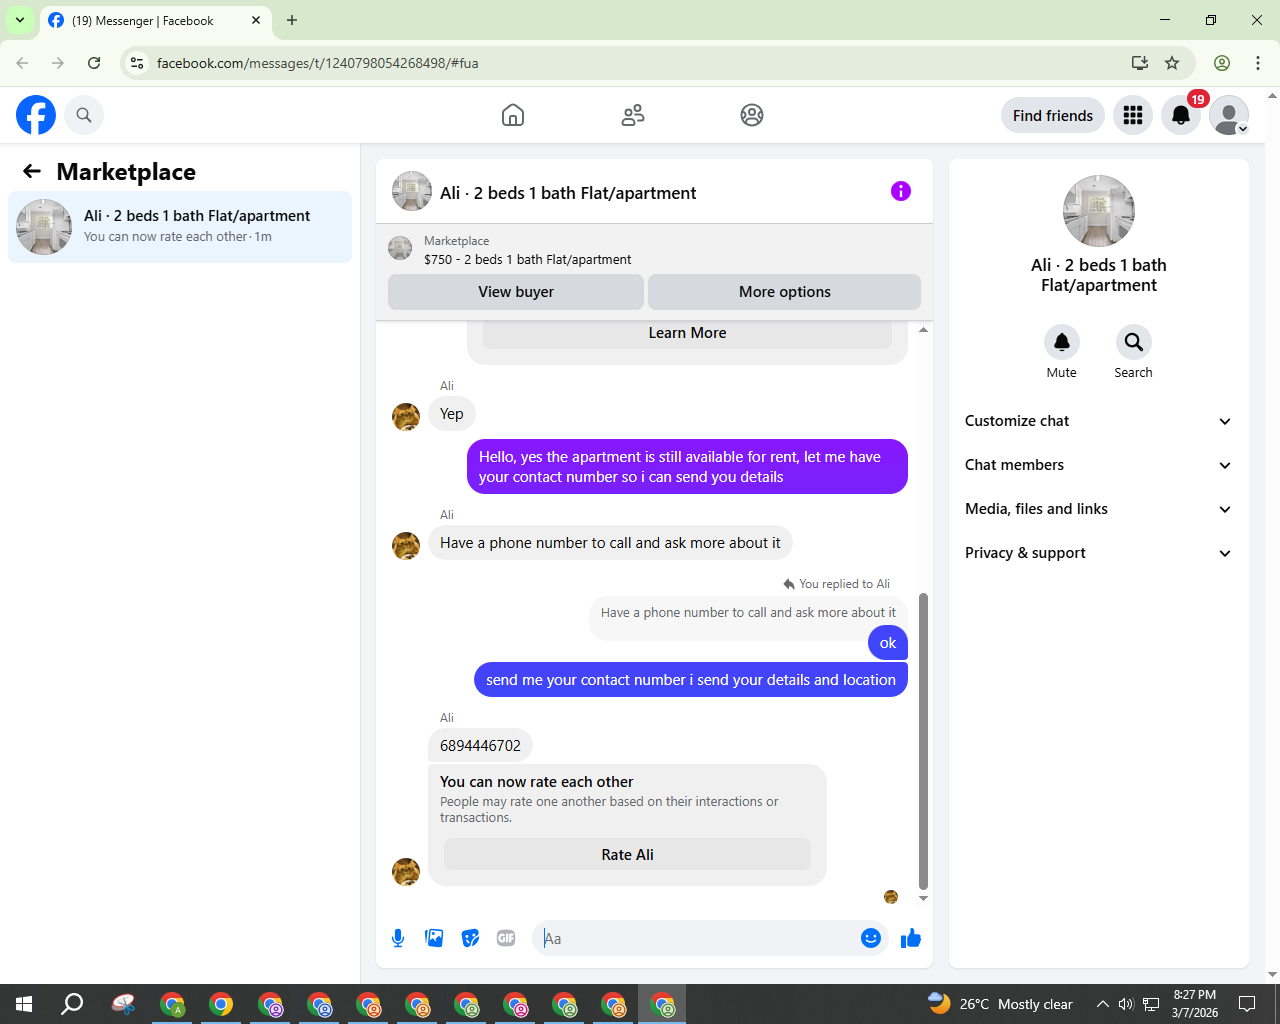
Task: Open Windows taskbar search
Action: pyautogui.click(x=72, y=1004)
